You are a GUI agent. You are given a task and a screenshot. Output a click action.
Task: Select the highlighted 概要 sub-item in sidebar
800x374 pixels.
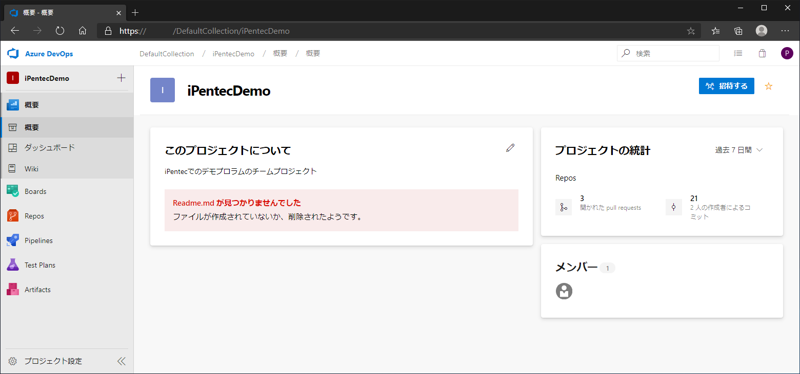pos(67,127)
